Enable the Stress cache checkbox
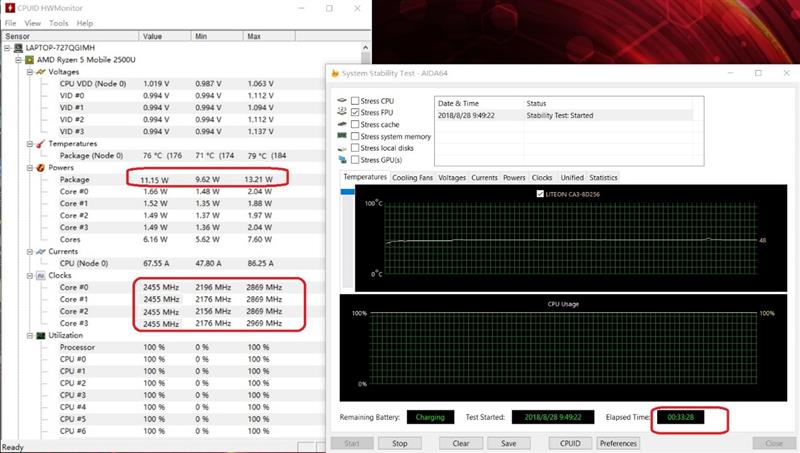 point(355,124)
